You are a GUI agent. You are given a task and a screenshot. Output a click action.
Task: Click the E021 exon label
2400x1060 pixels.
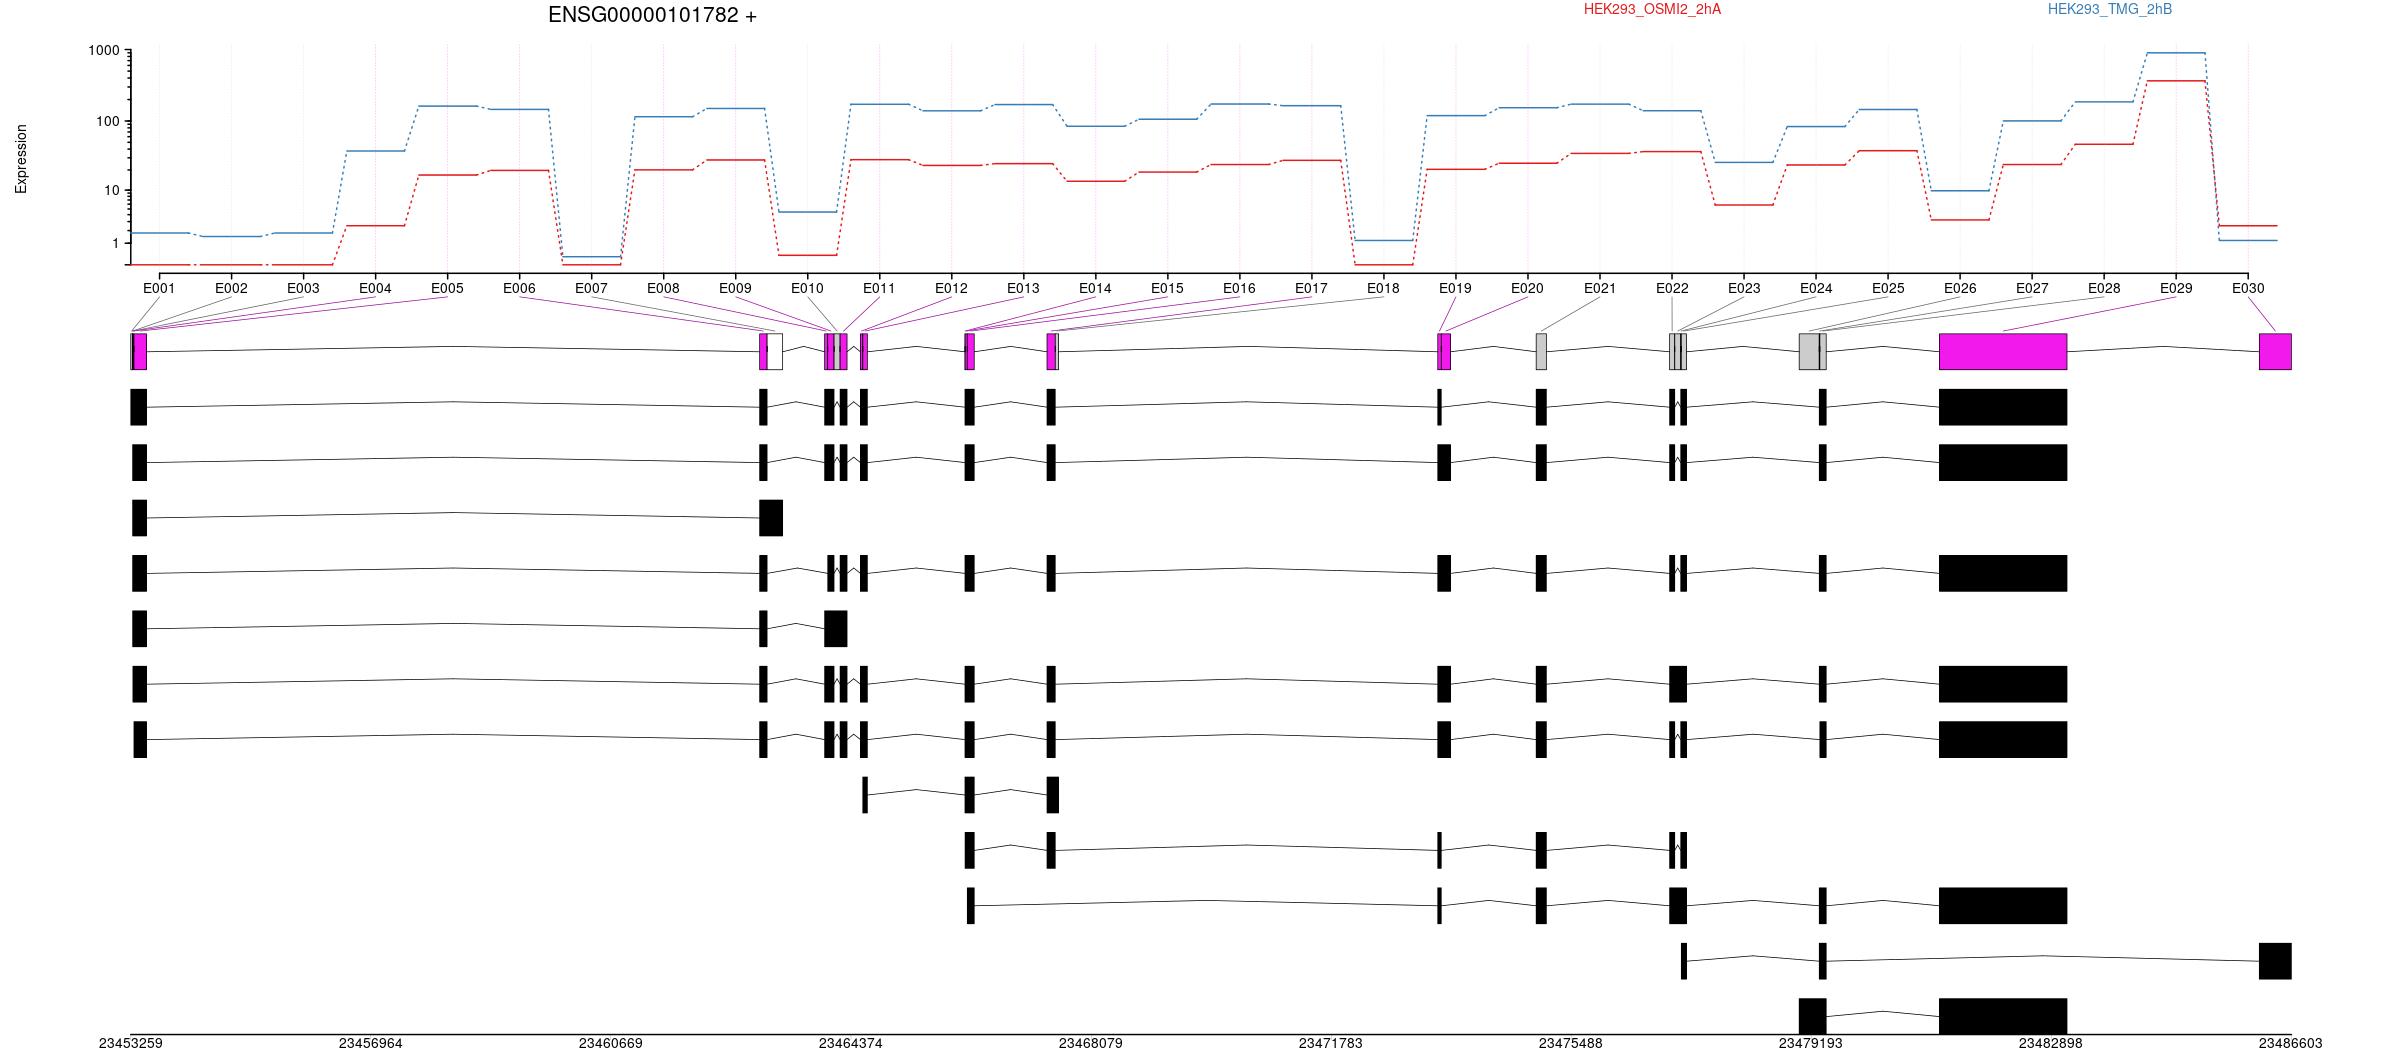coord(1600,288)
